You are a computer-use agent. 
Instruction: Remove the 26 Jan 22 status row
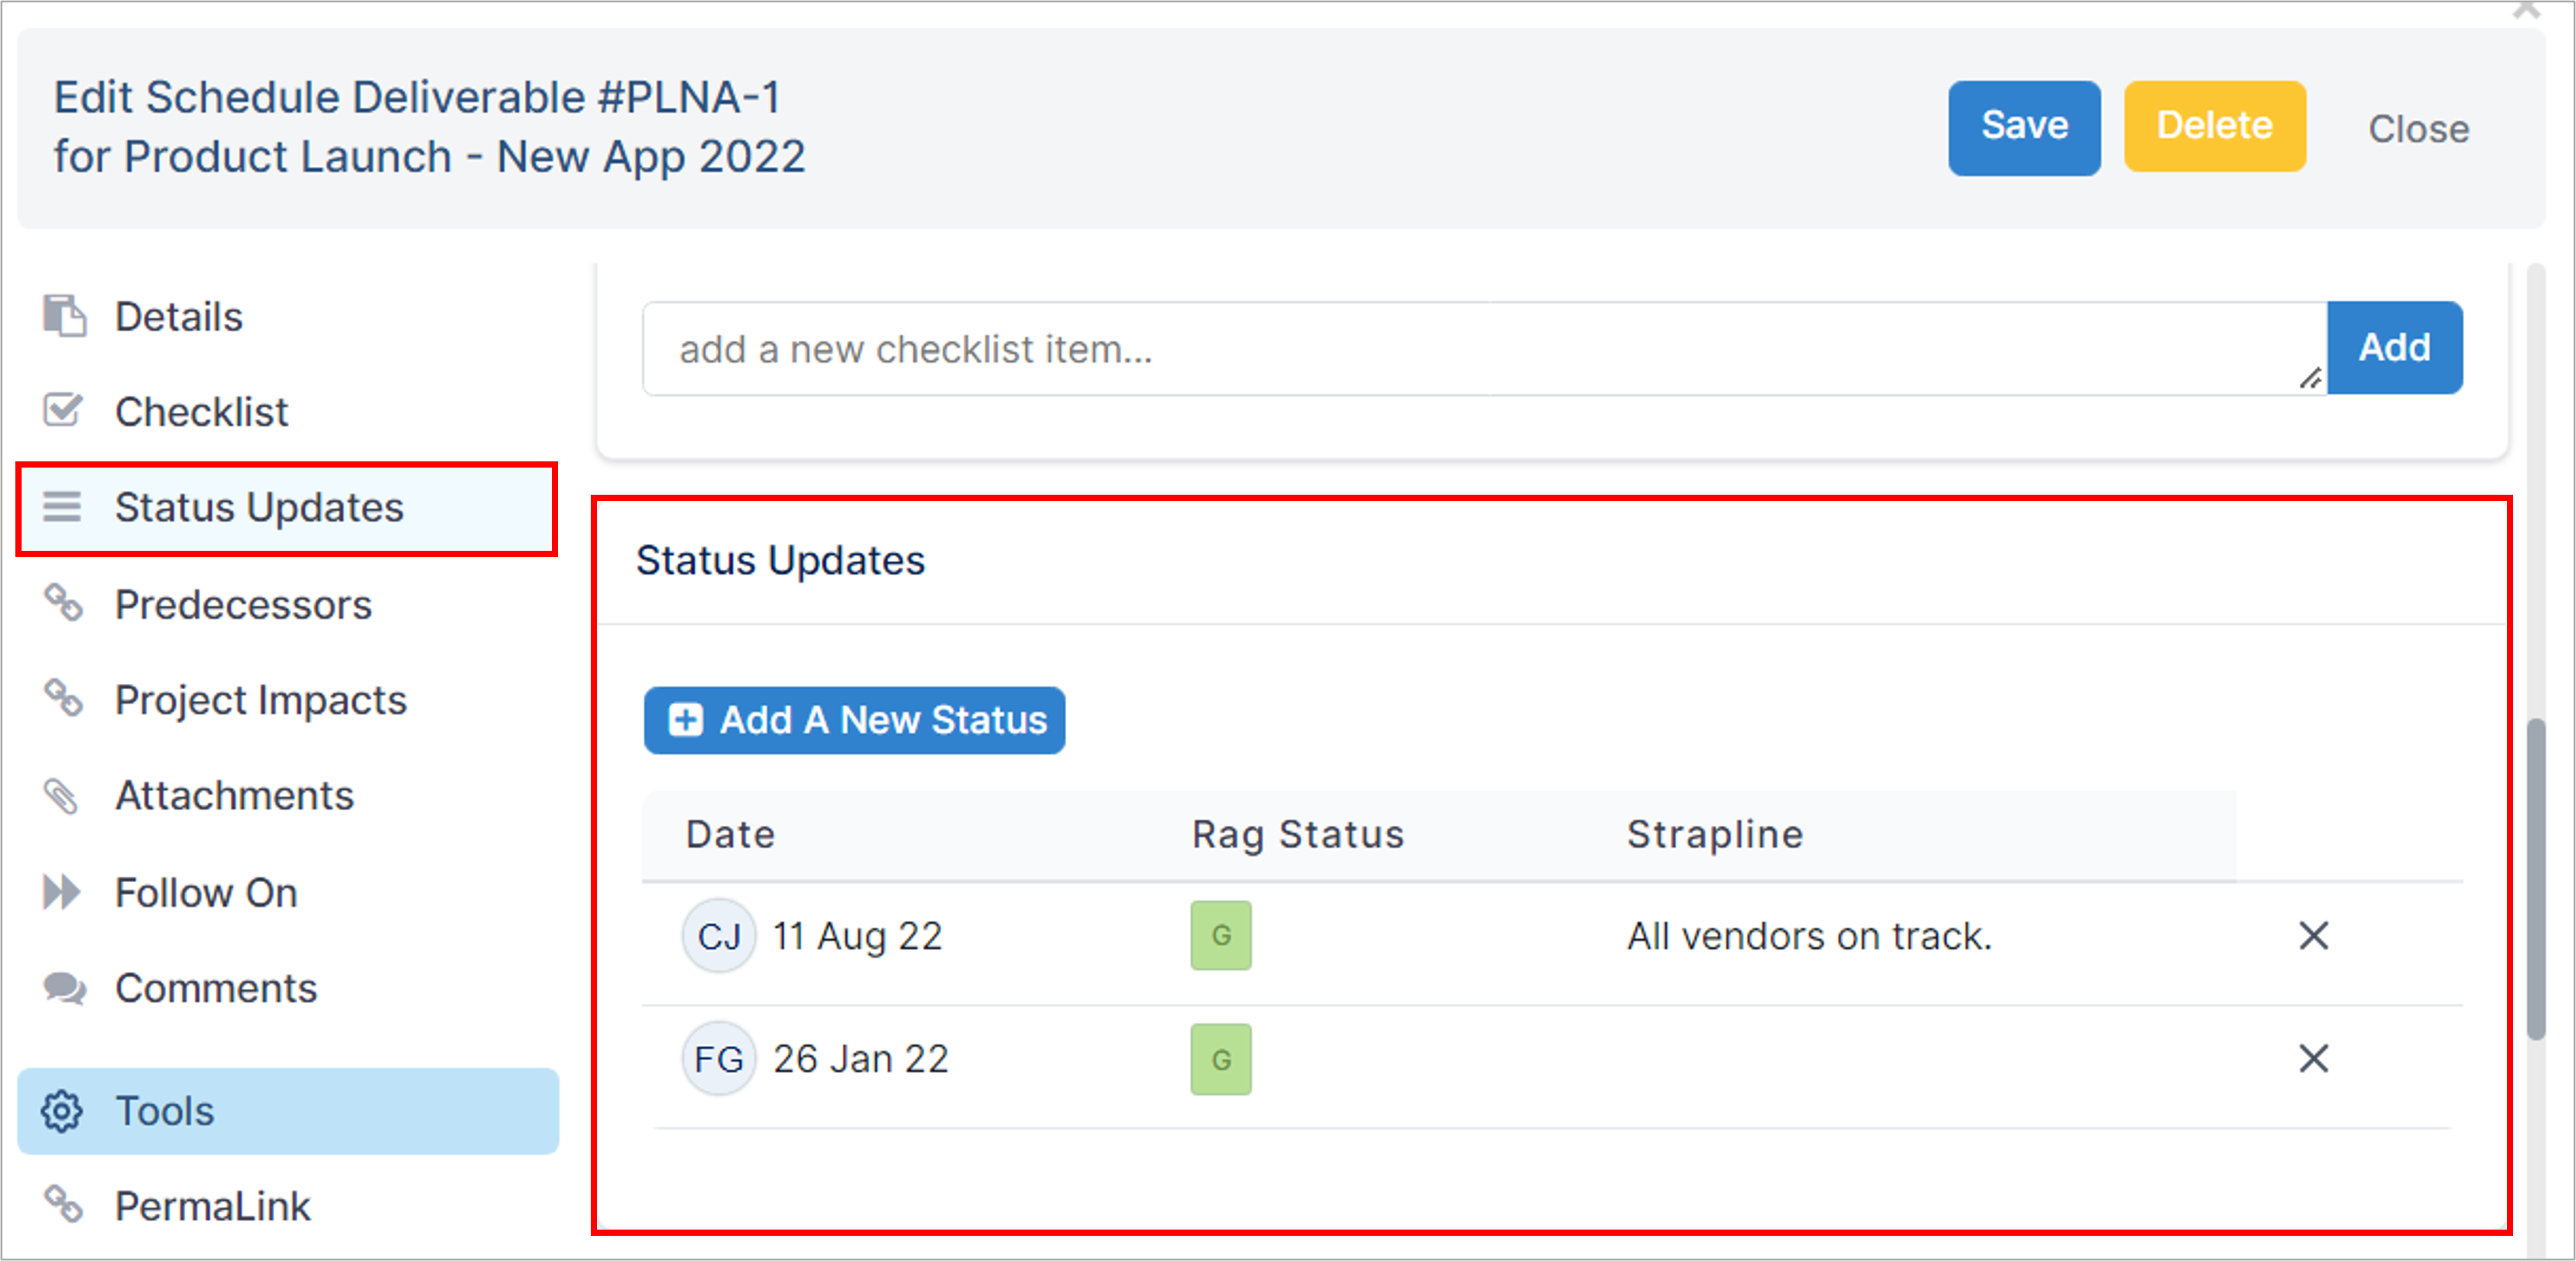(x=2313, y=1059)
